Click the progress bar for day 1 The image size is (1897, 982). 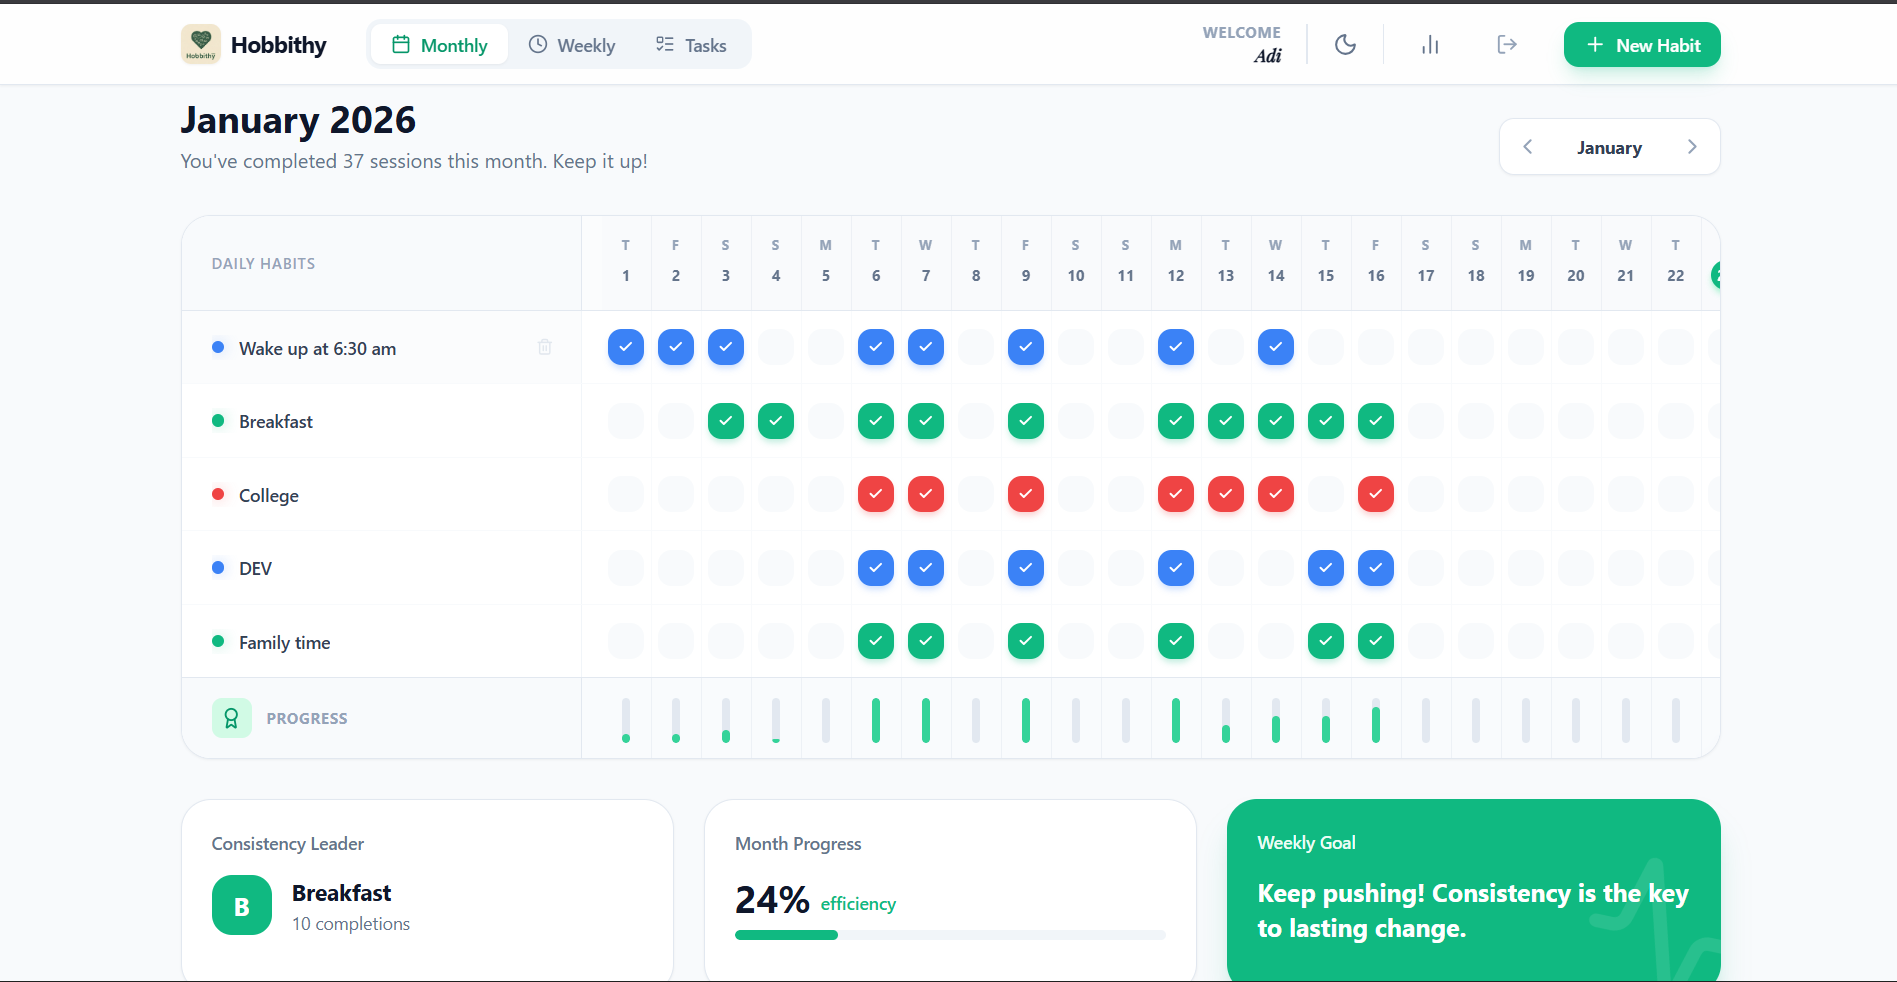pos(626,720)
